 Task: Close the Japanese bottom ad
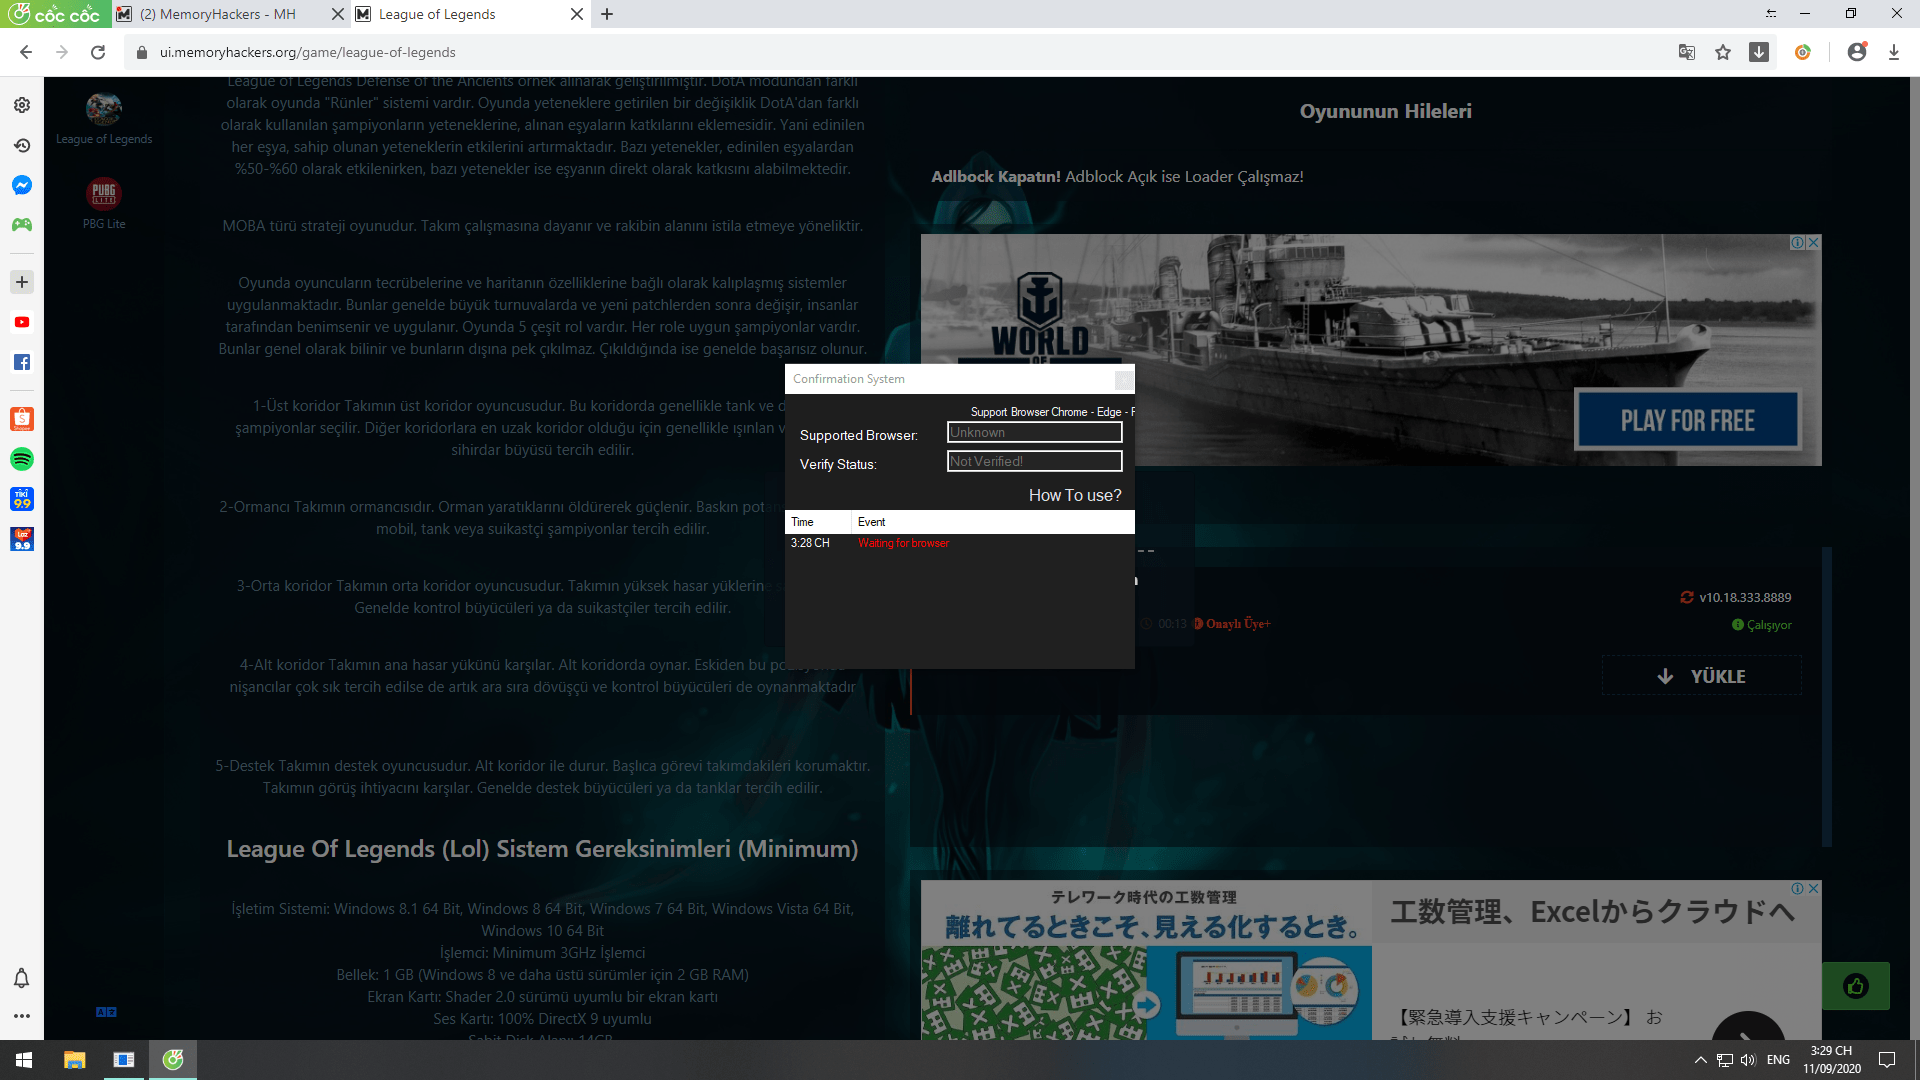(1813, 888)
